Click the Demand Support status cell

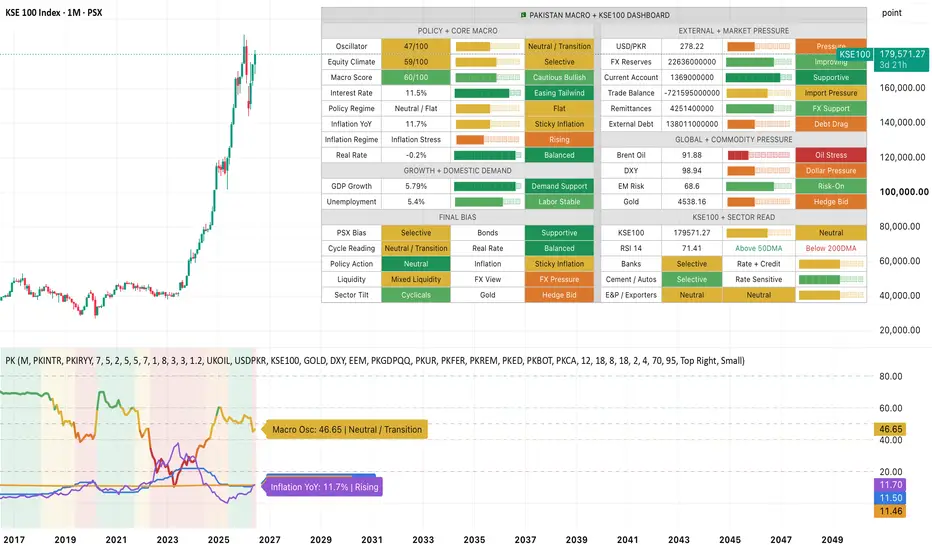tap(559, 186)
